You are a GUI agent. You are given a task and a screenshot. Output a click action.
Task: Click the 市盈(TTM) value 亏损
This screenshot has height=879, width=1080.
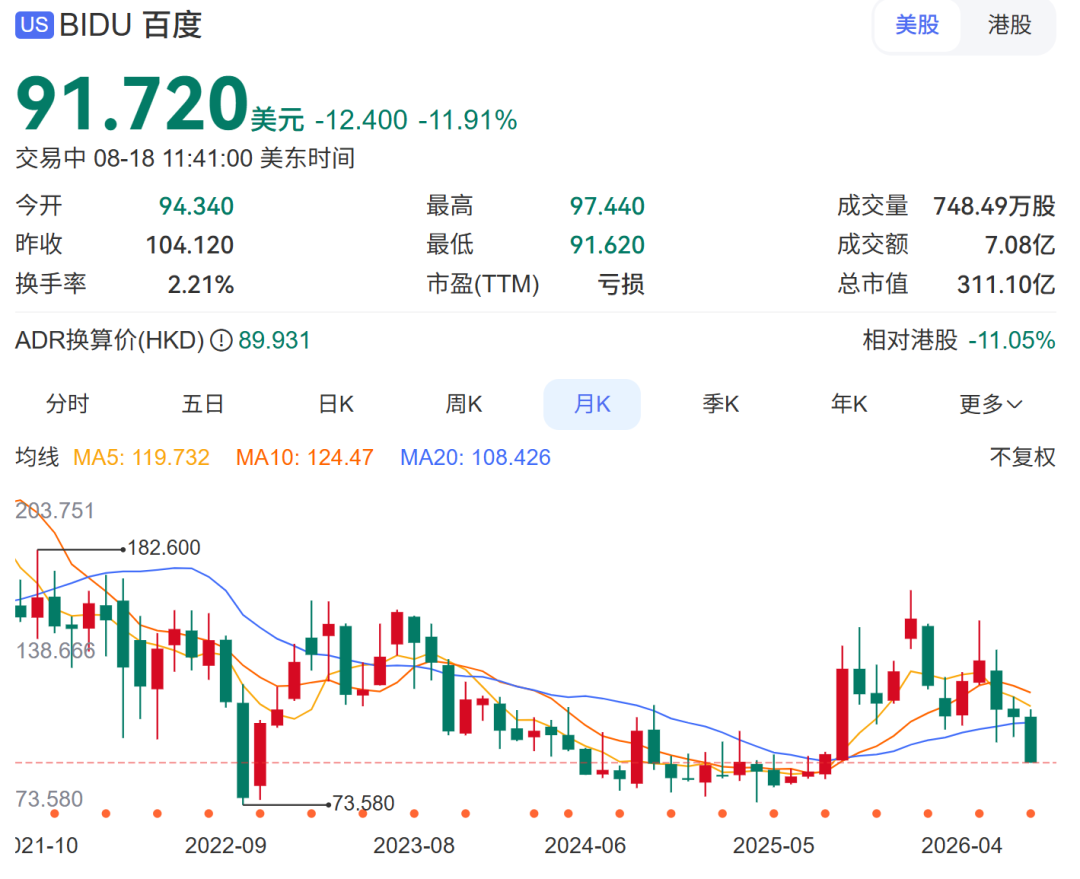click(x=621, y=284)
